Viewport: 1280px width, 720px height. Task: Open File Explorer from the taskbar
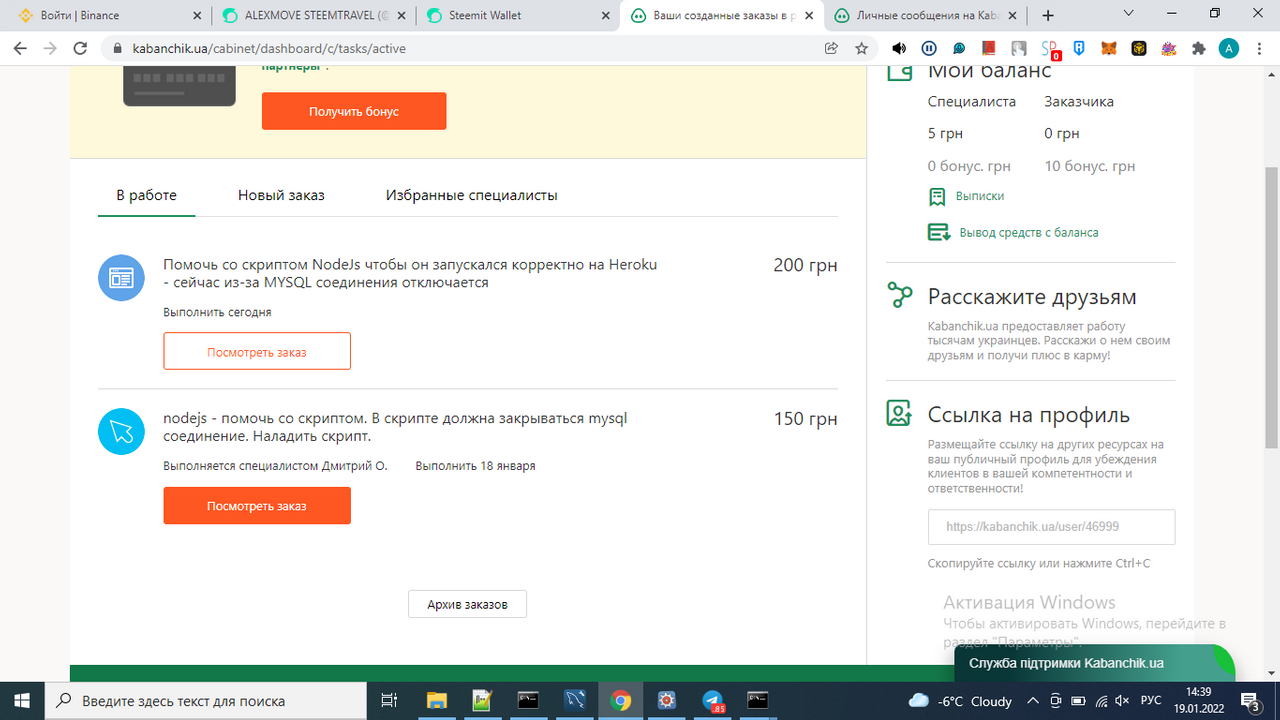tap(436, 700)
